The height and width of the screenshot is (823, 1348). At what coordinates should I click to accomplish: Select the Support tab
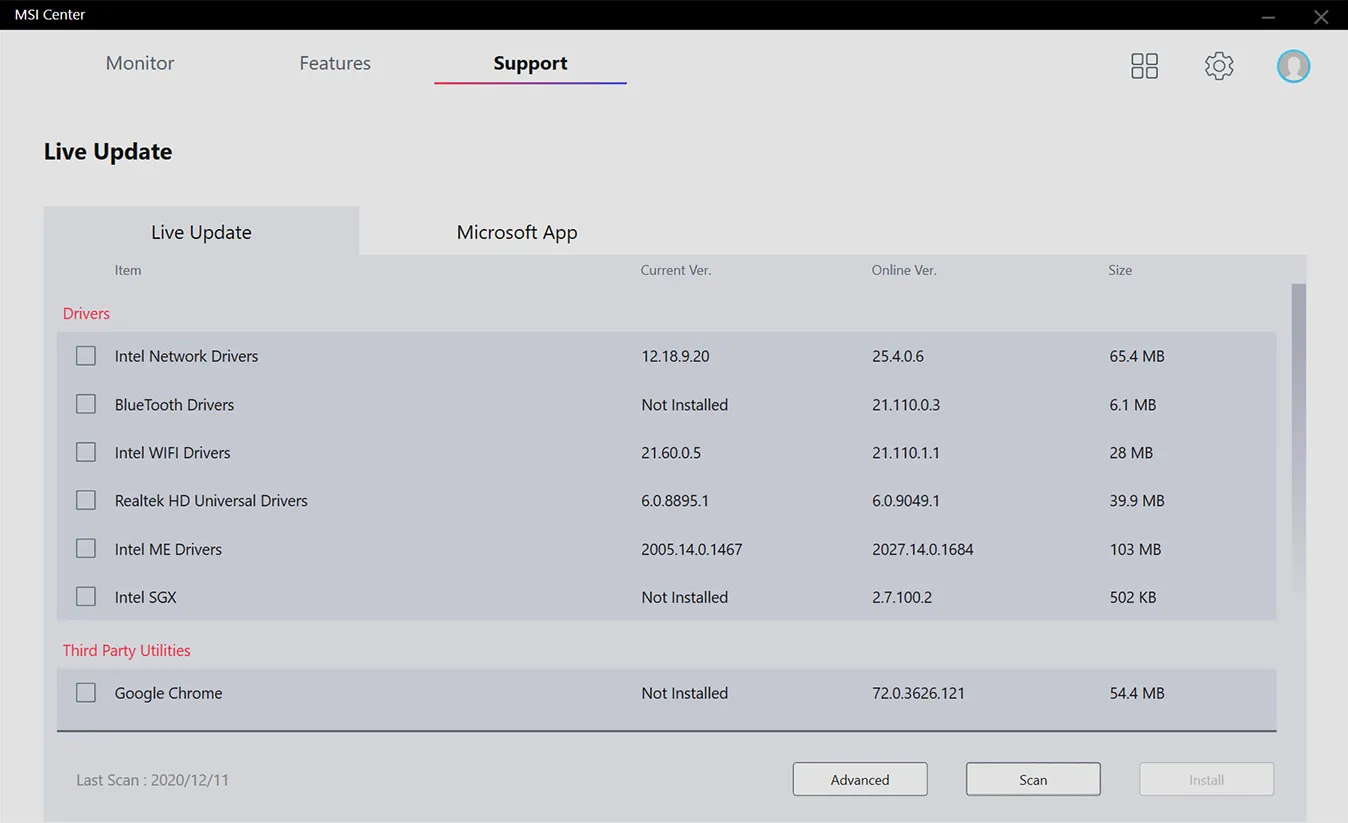tap(530, 63)
